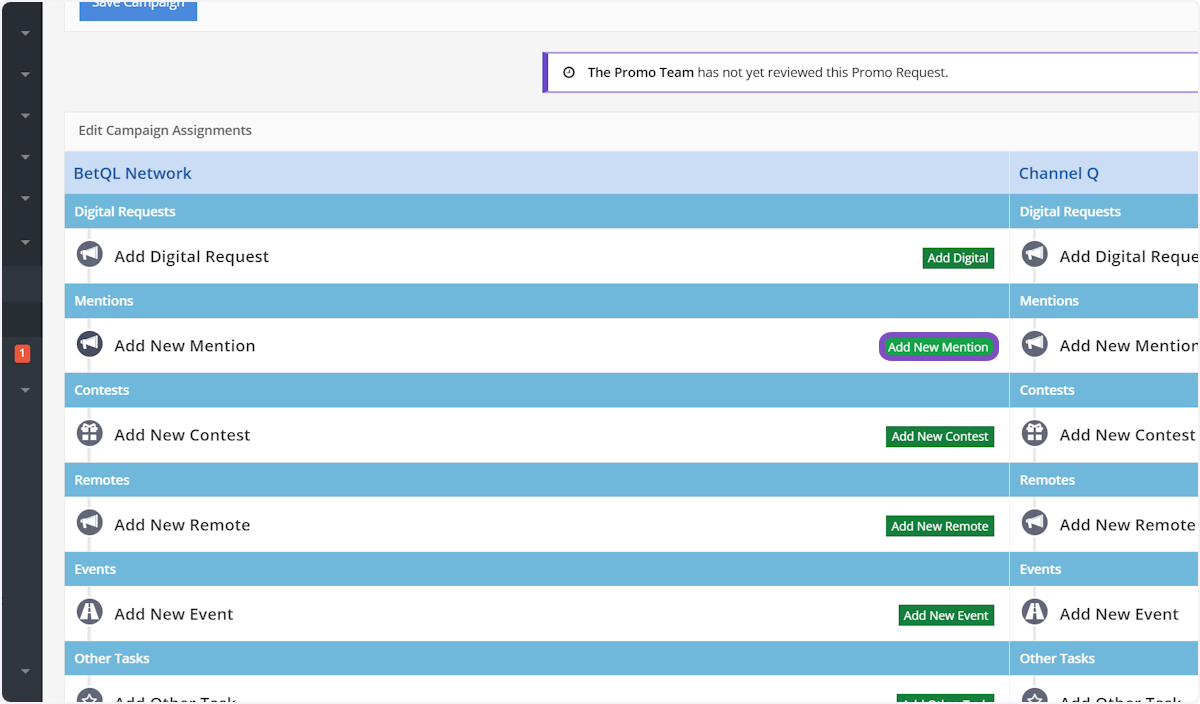Click the megaphone icon beside BetQL Add Digital Request
1200x704 pixels.
(x=90, y=255)
